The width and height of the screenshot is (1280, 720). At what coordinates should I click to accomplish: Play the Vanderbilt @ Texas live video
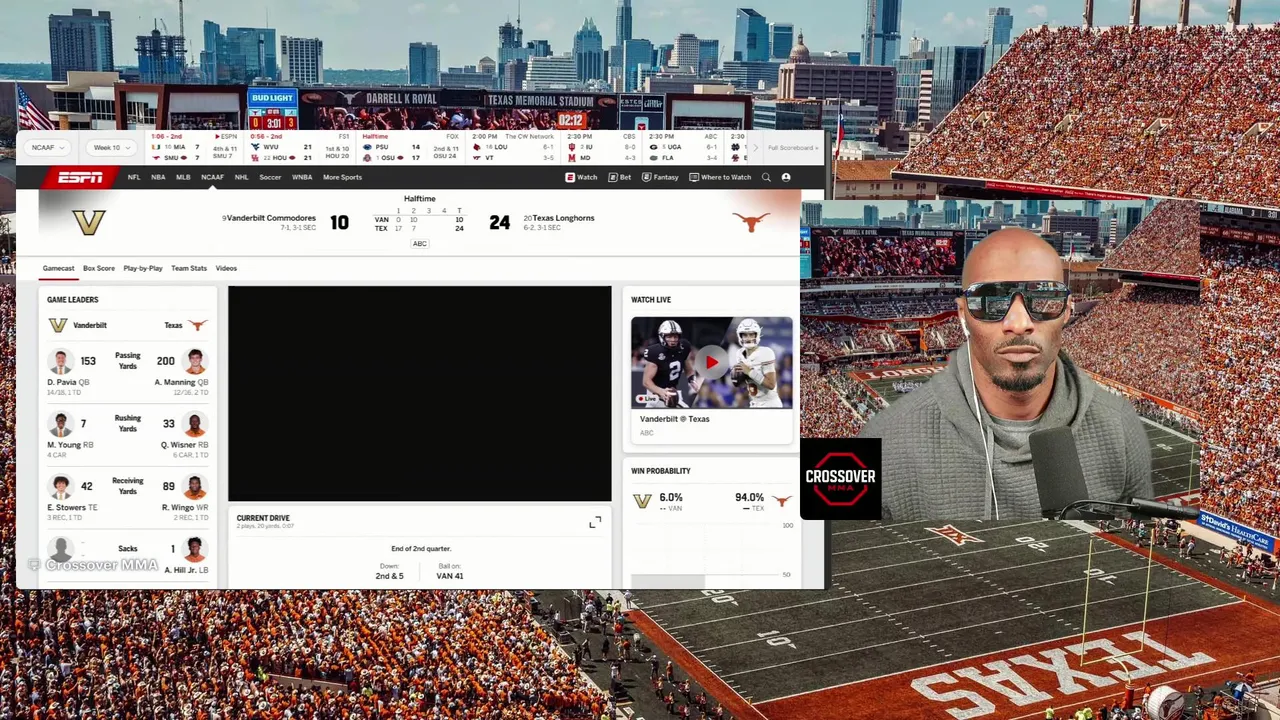[x=712, y=362]
